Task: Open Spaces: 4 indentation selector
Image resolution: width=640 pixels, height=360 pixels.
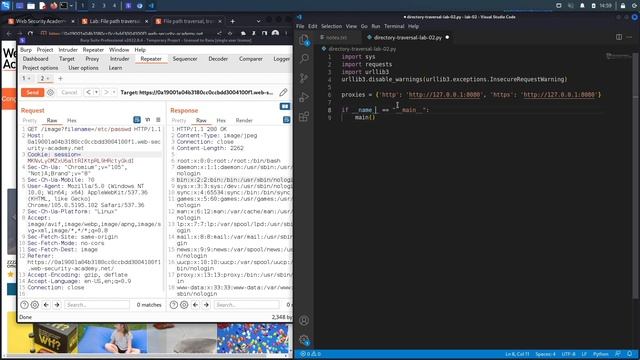Action: [545, 354]
